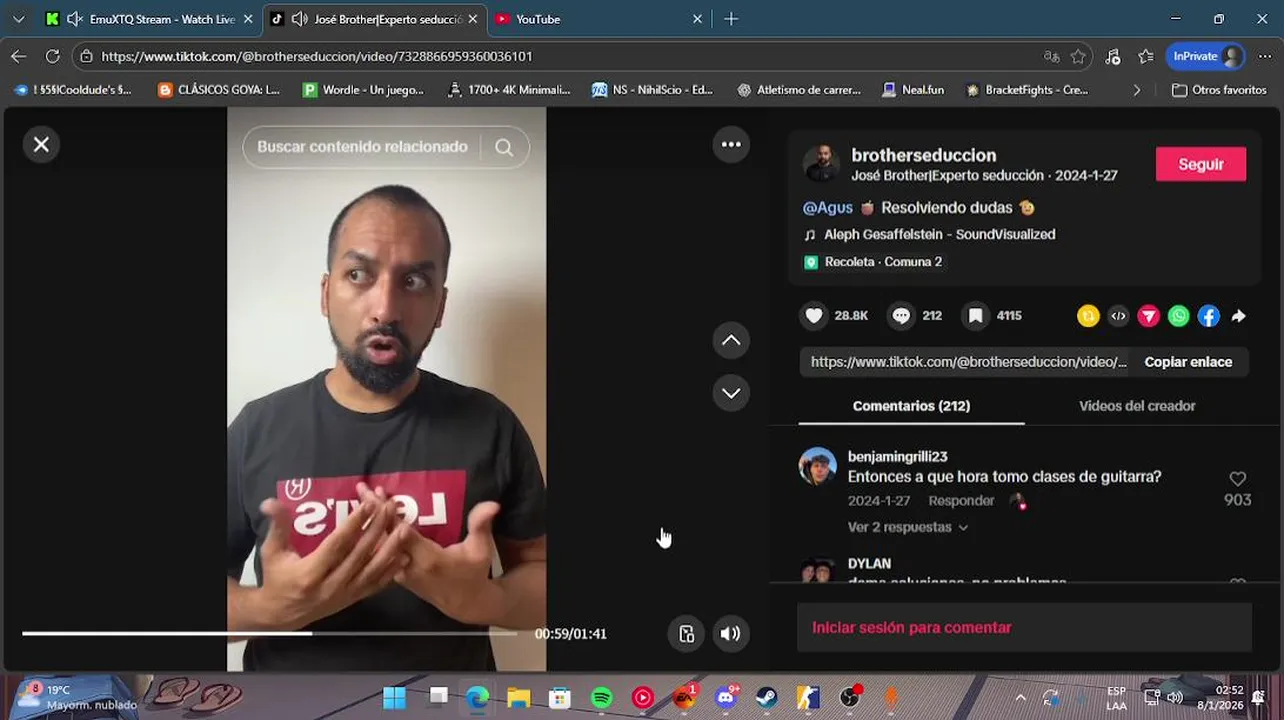1284x720 pixels.
Task: Open Spotify from taskbar
Action: point(601,697)
